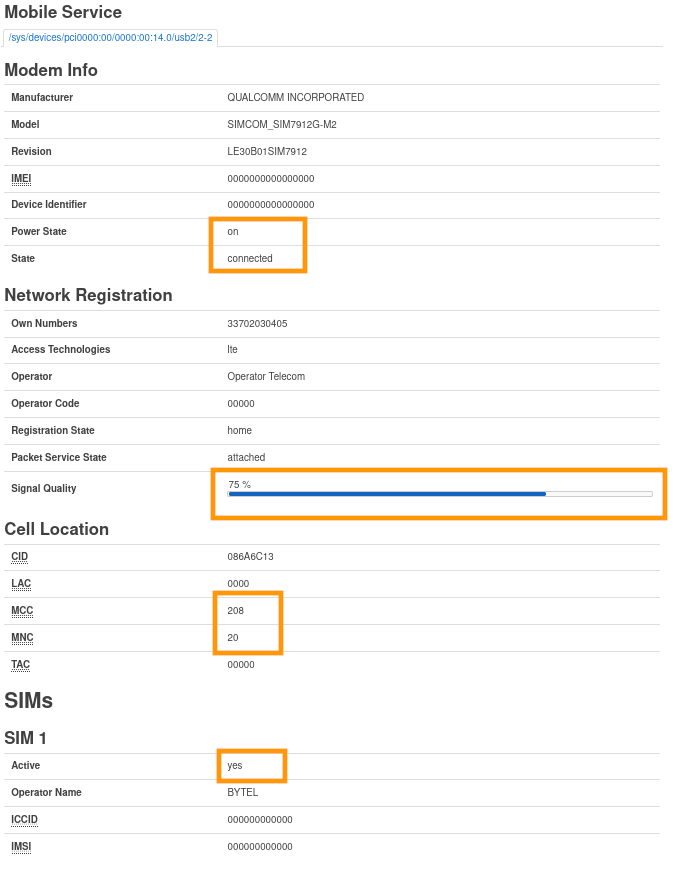Click the IMSI abbreviation label

(22, 846)
